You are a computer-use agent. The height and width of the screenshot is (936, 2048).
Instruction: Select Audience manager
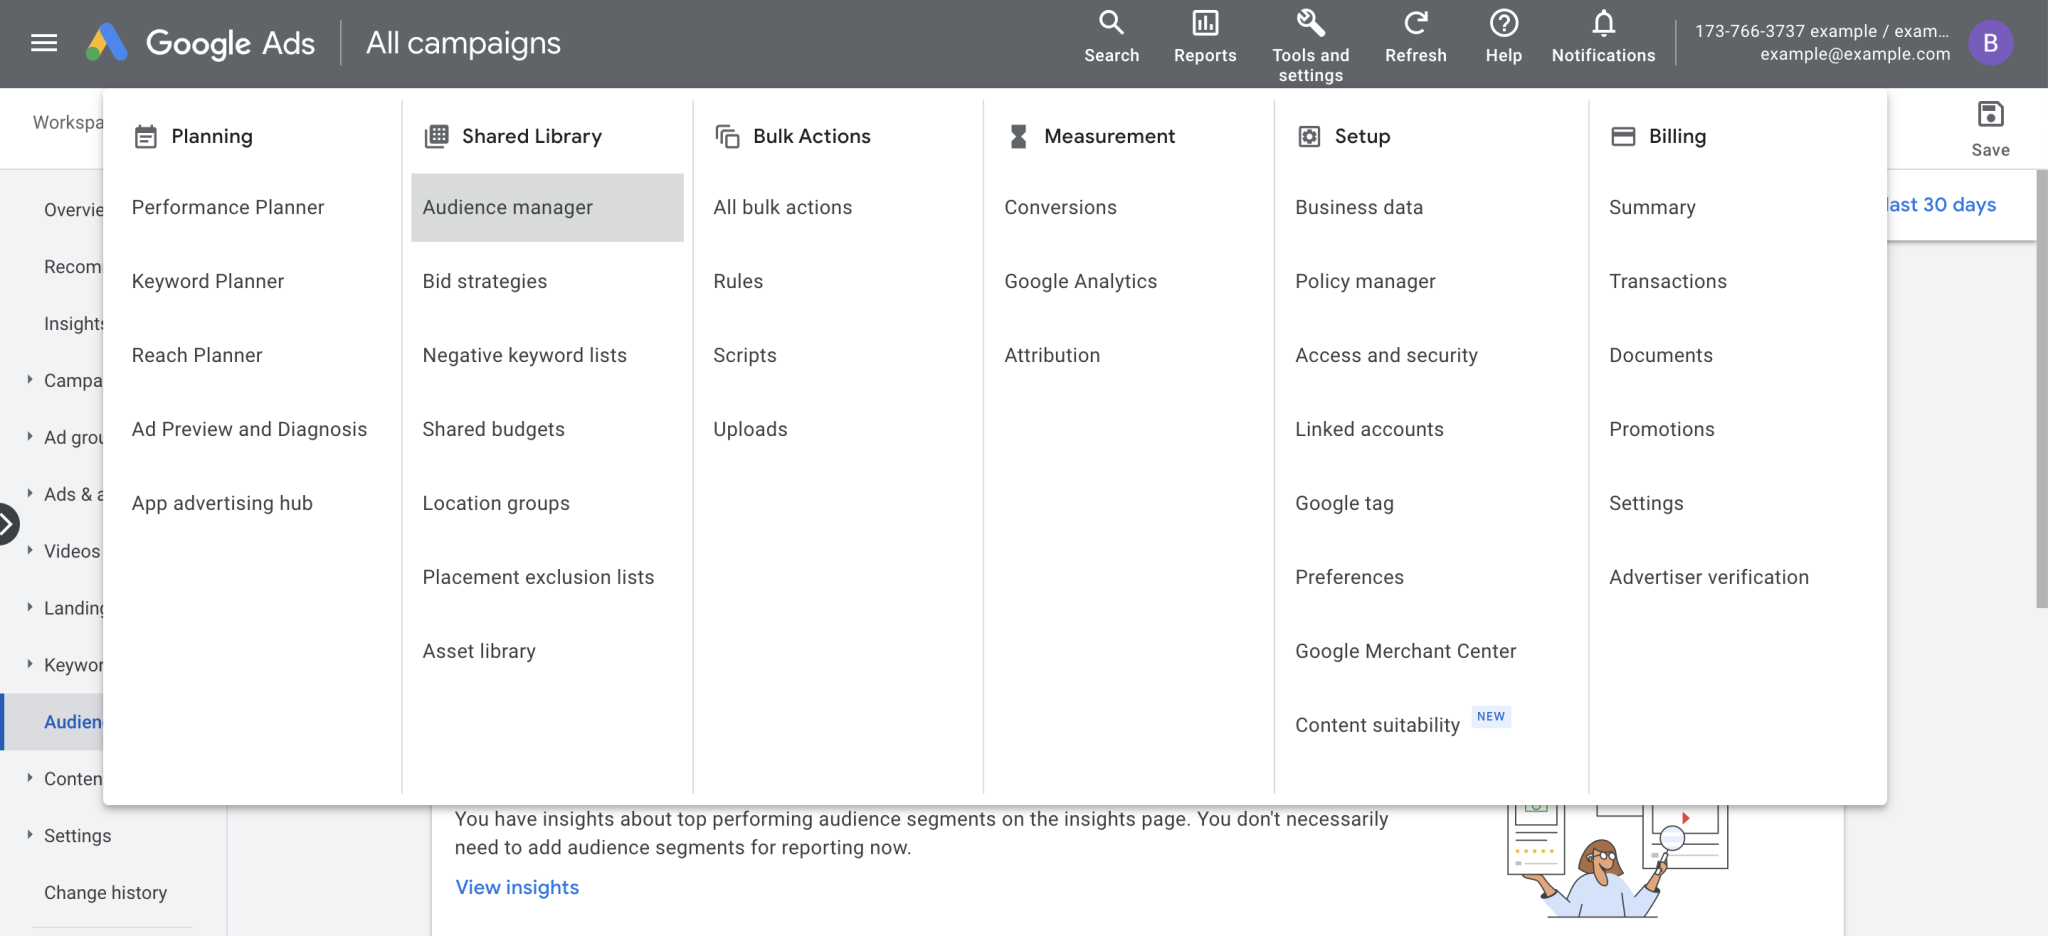tap(547, 207)
